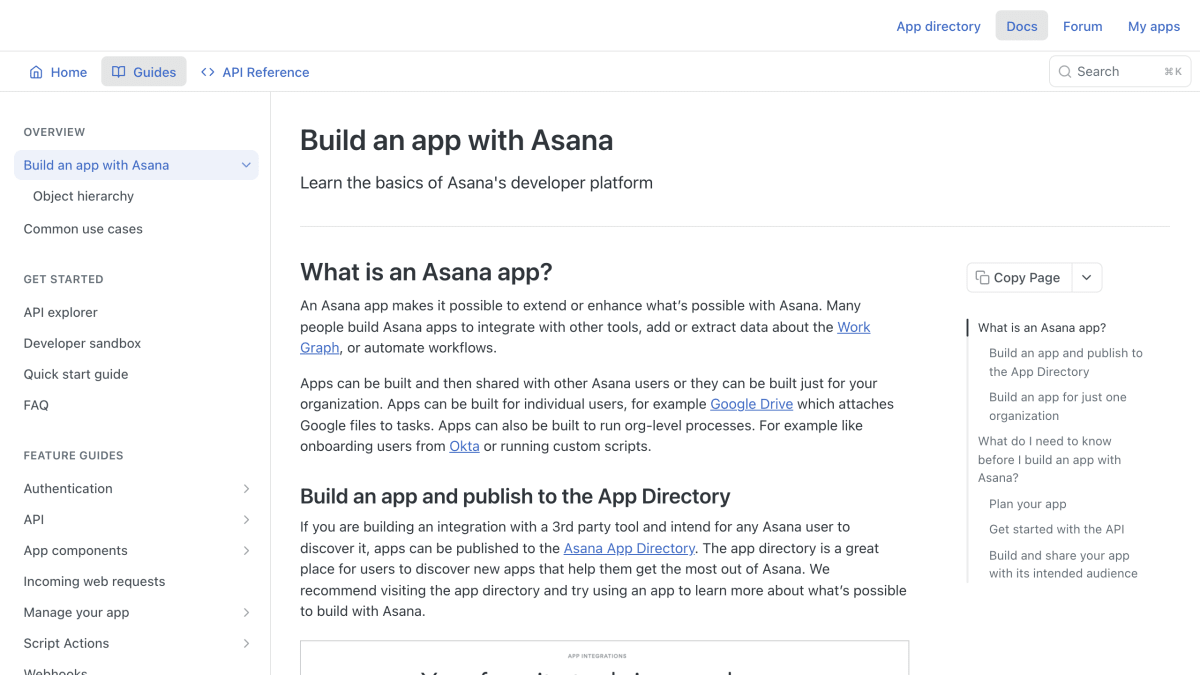Jump to 'Build an app and publish to the App Directory' in contents
Image resolution: width=1200 pixels, height=675 pixels.
1066,362
